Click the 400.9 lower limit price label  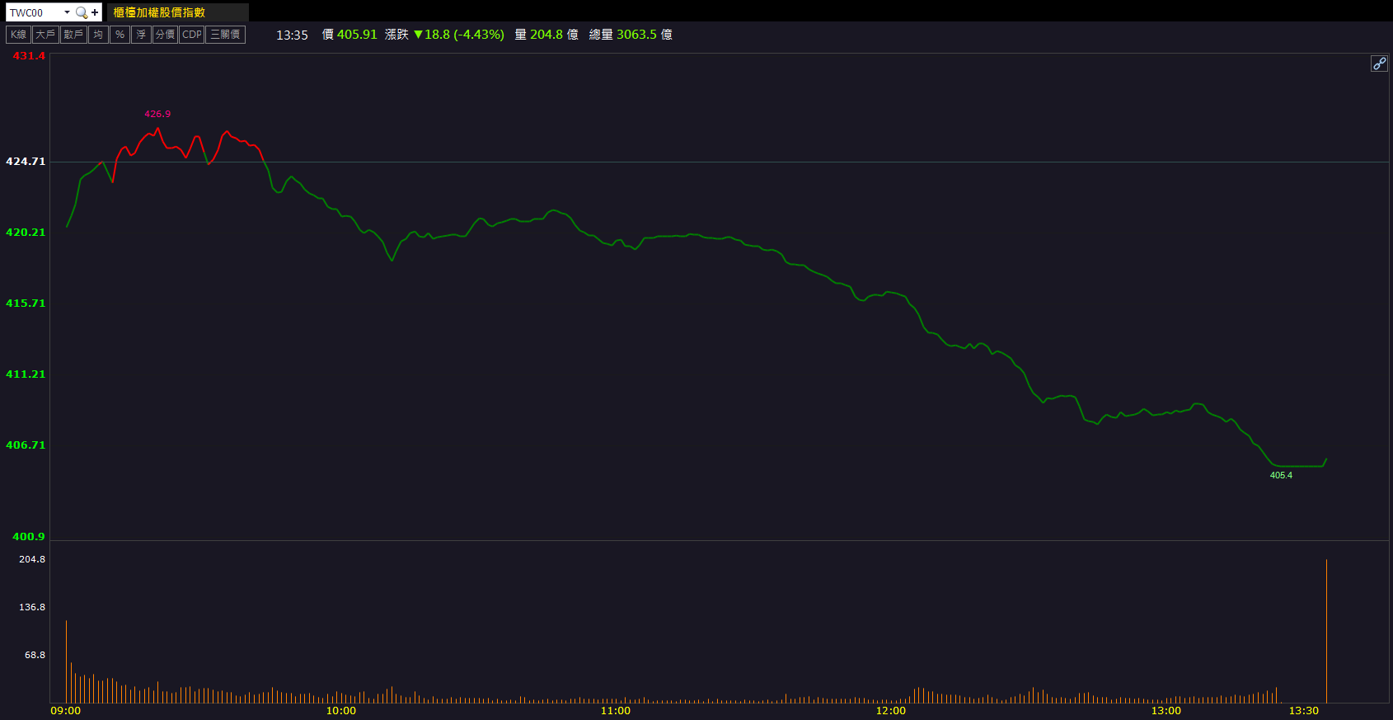pyautogui.click(x=29, y=537)
